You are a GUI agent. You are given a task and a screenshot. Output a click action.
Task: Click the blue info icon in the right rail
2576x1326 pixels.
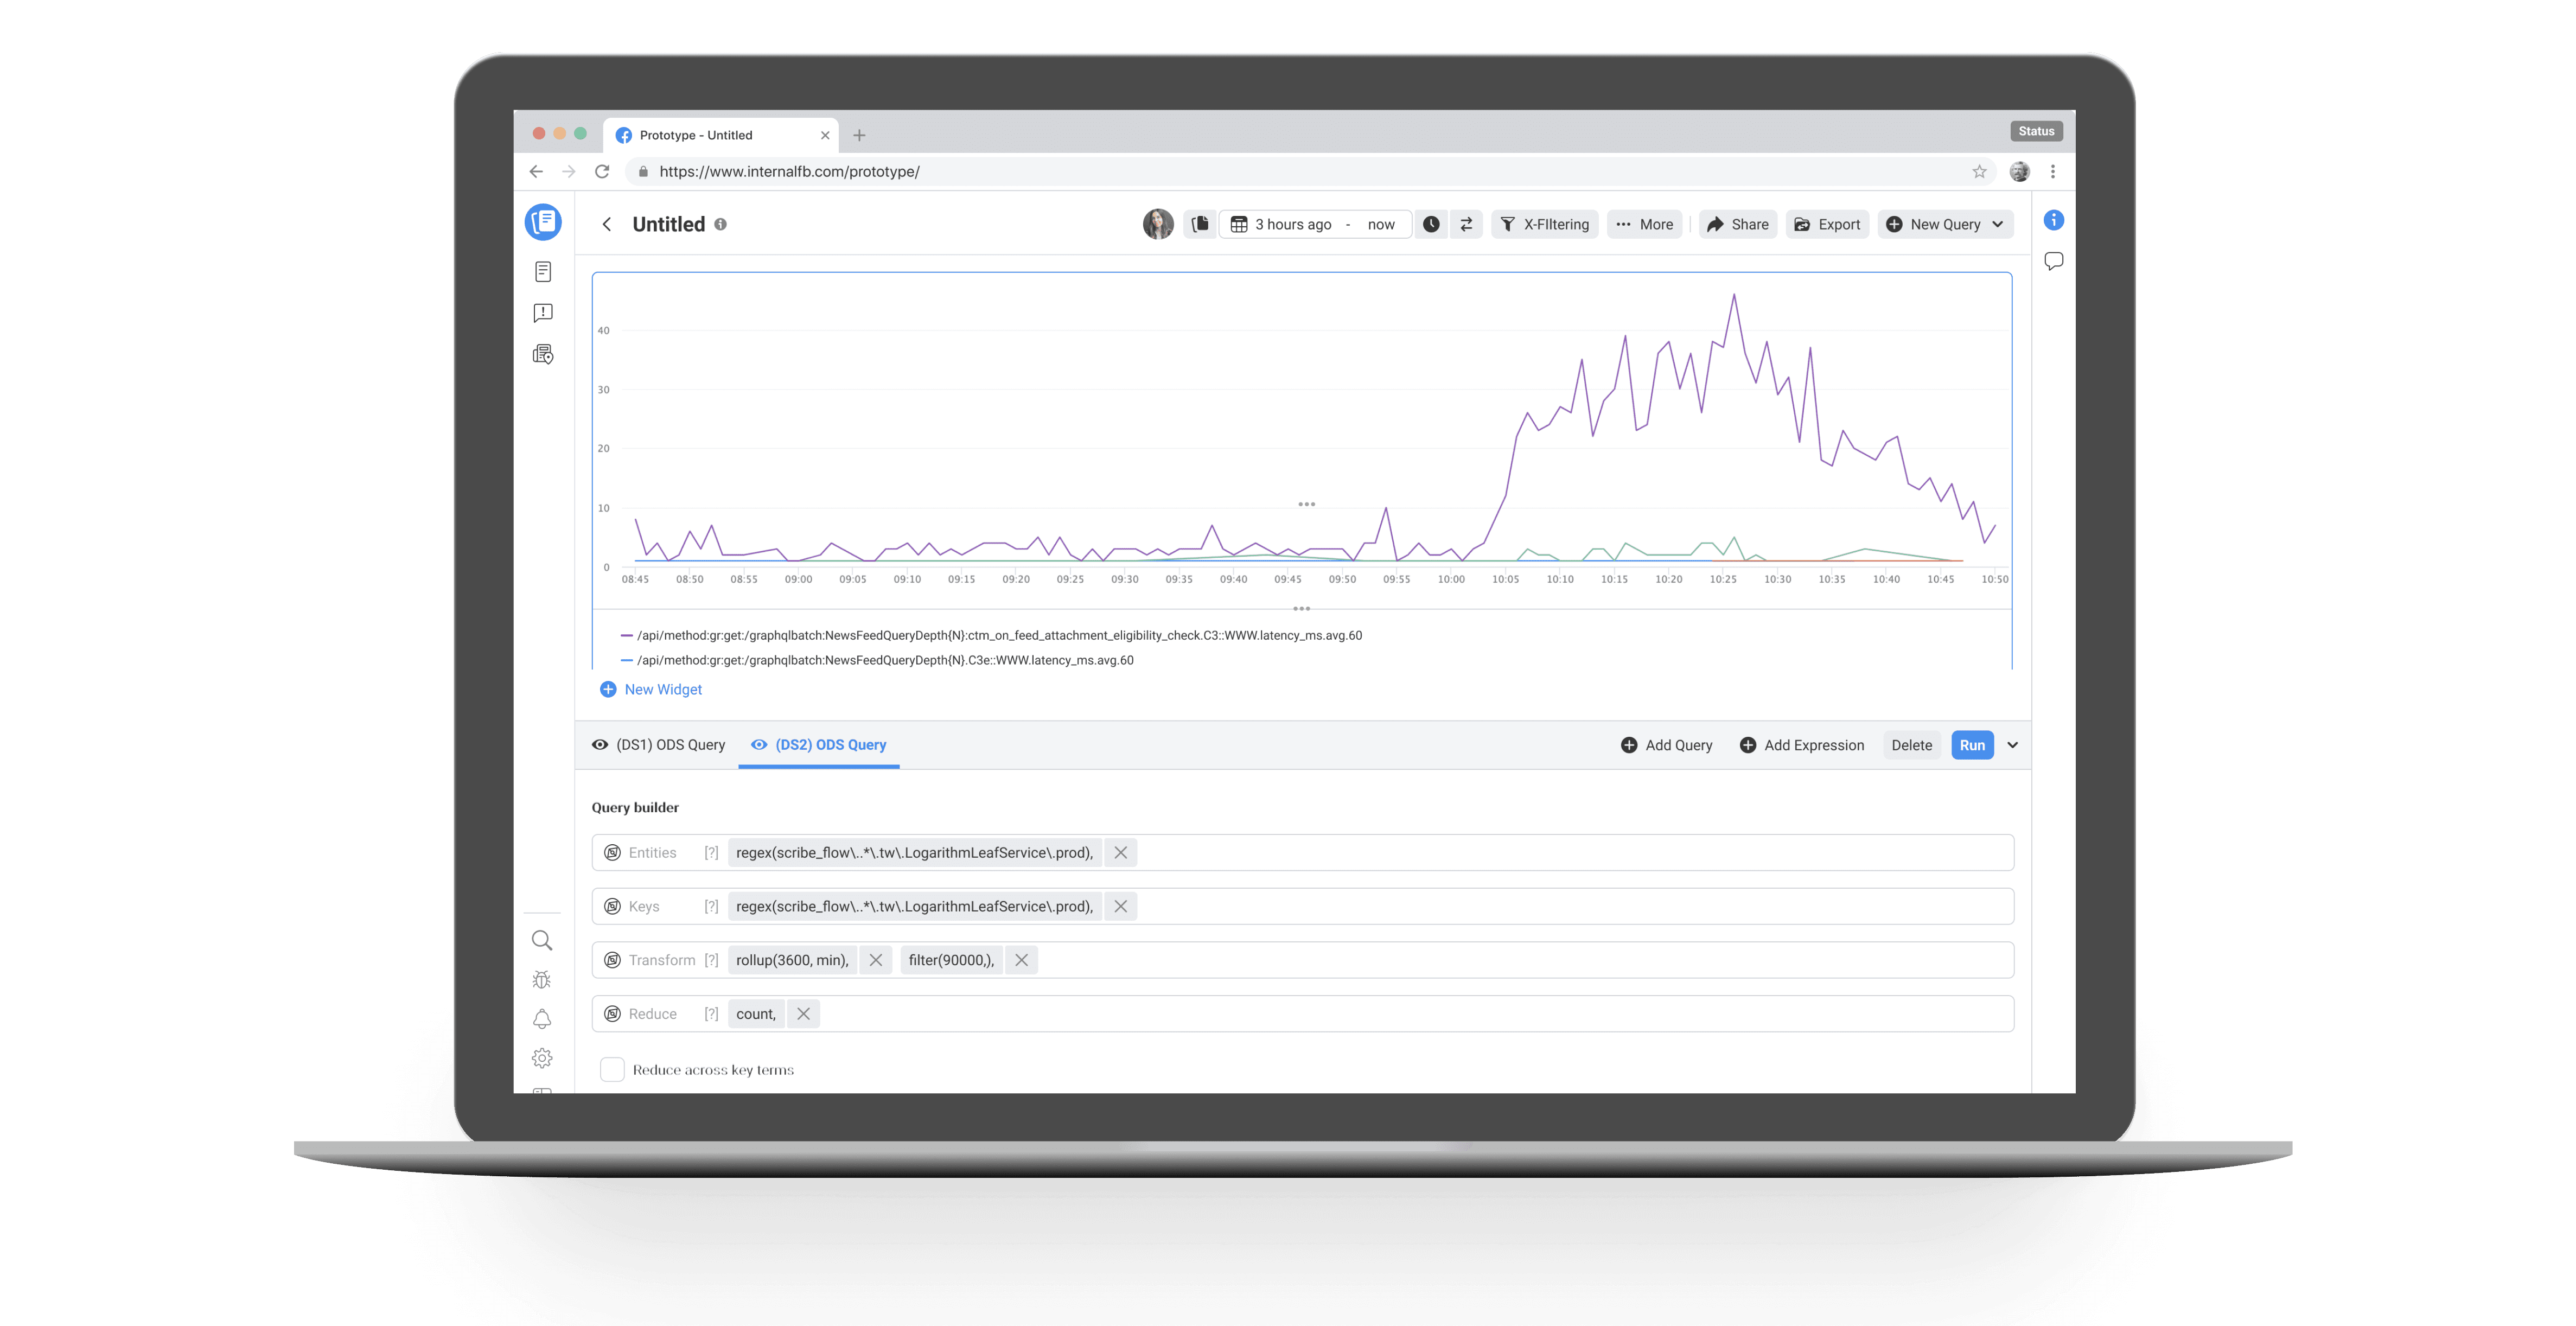click(2053, 220)
